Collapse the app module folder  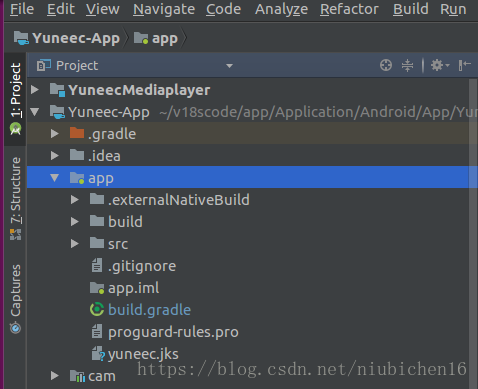(x=55, y=178)
